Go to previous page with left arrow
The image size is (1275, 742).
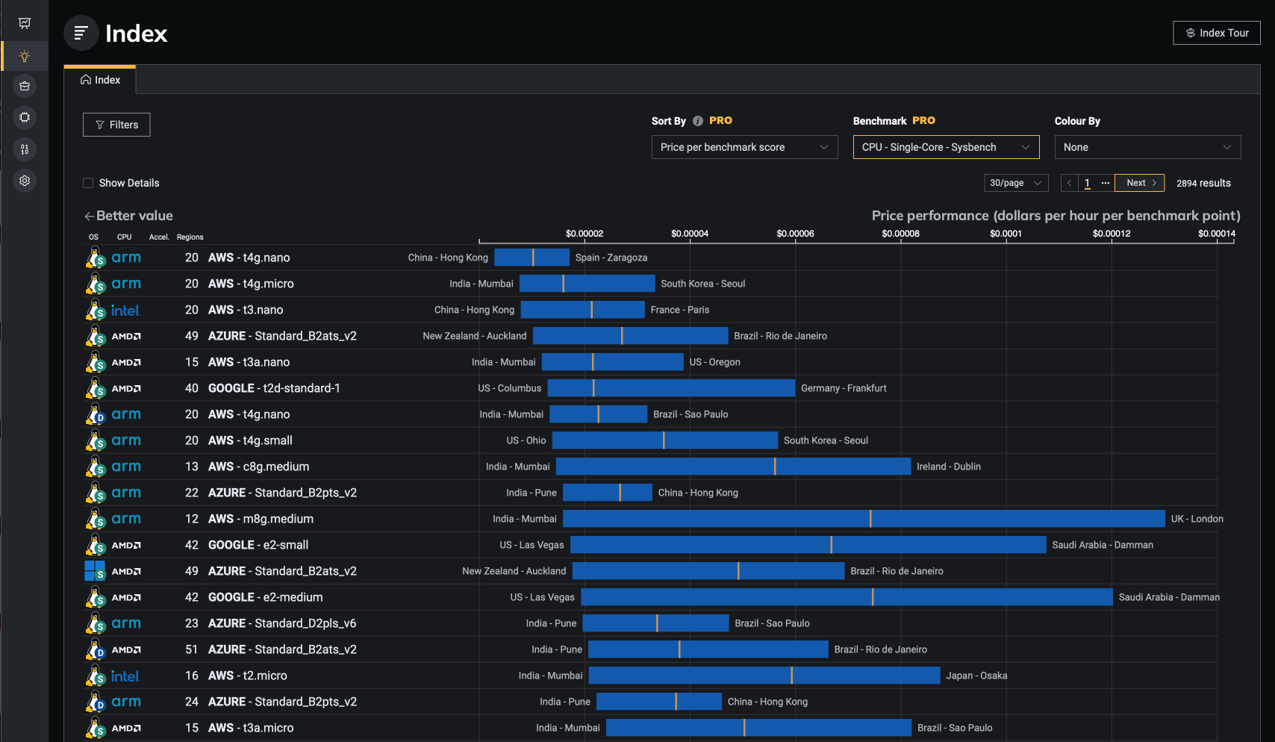[x=1069, y=183]
